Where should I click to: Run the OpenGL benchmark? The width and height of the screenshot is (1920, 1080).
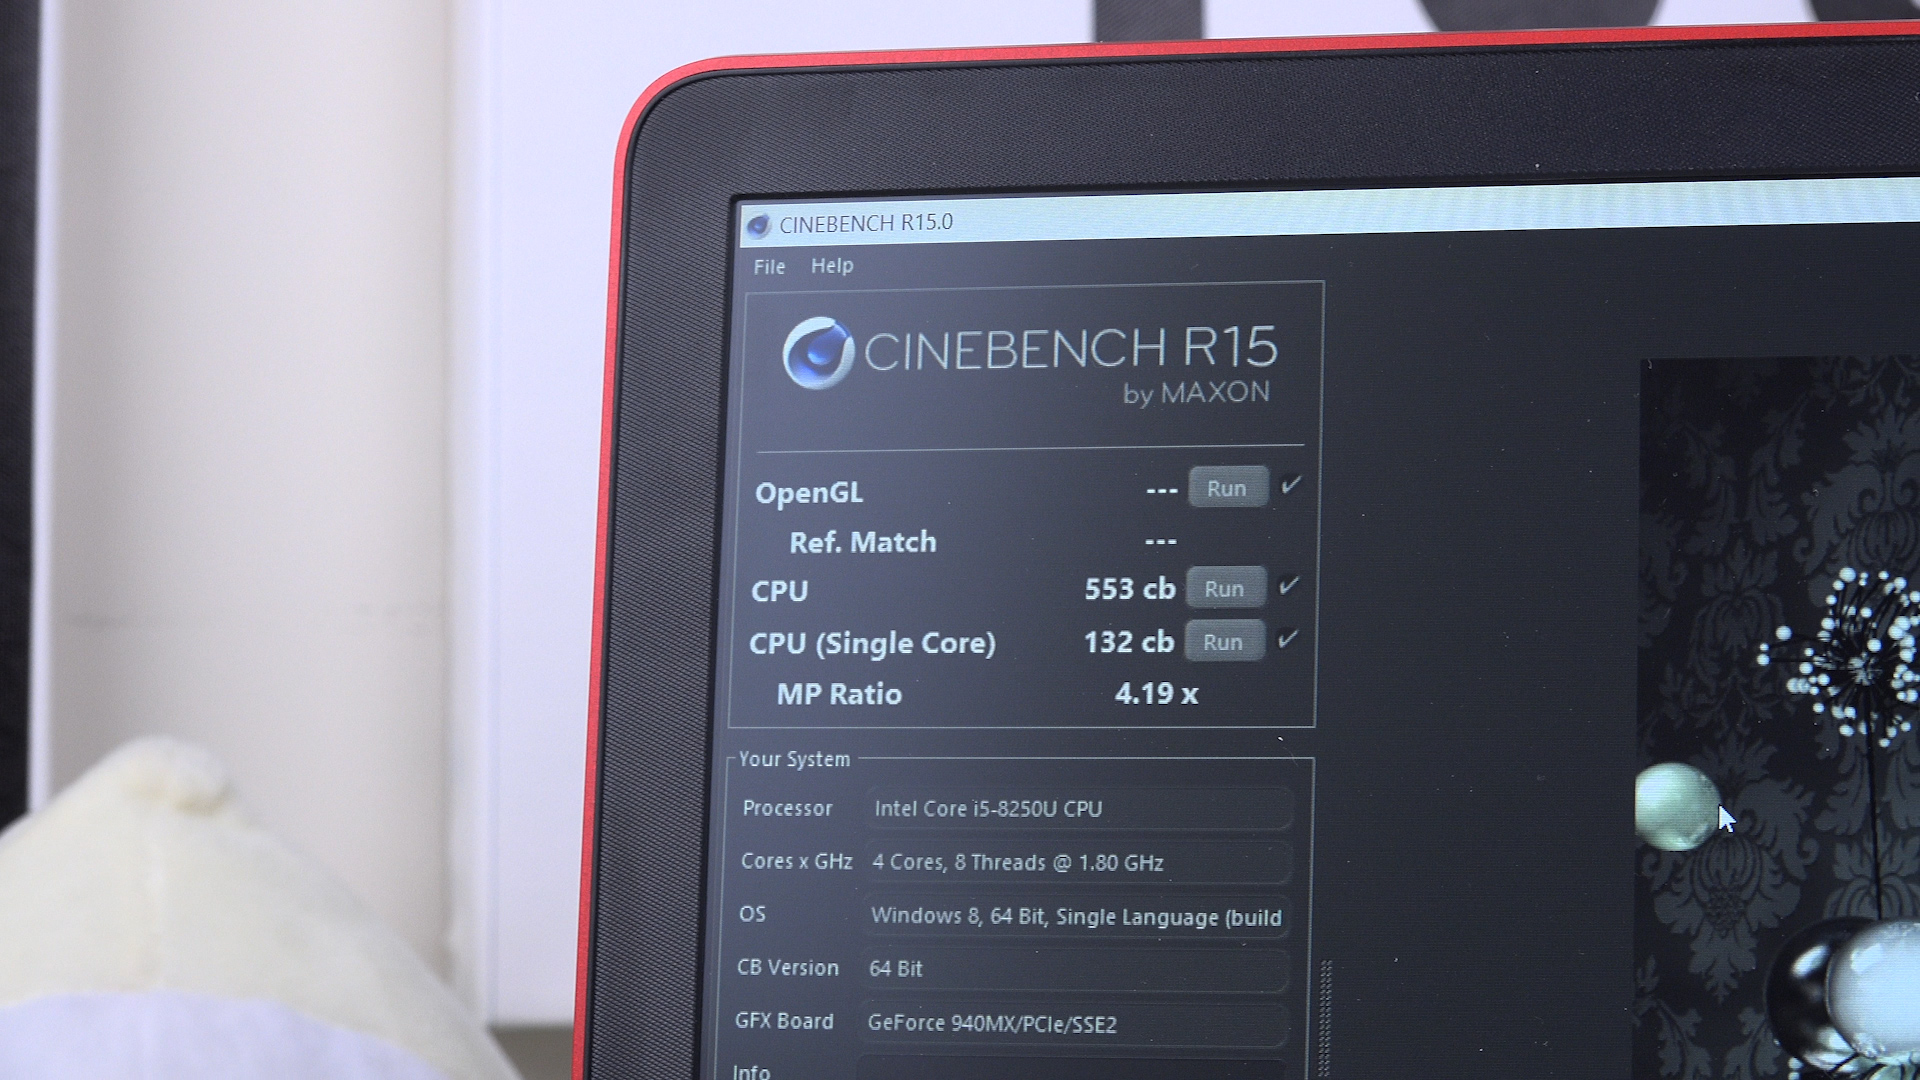(1228, 488)
